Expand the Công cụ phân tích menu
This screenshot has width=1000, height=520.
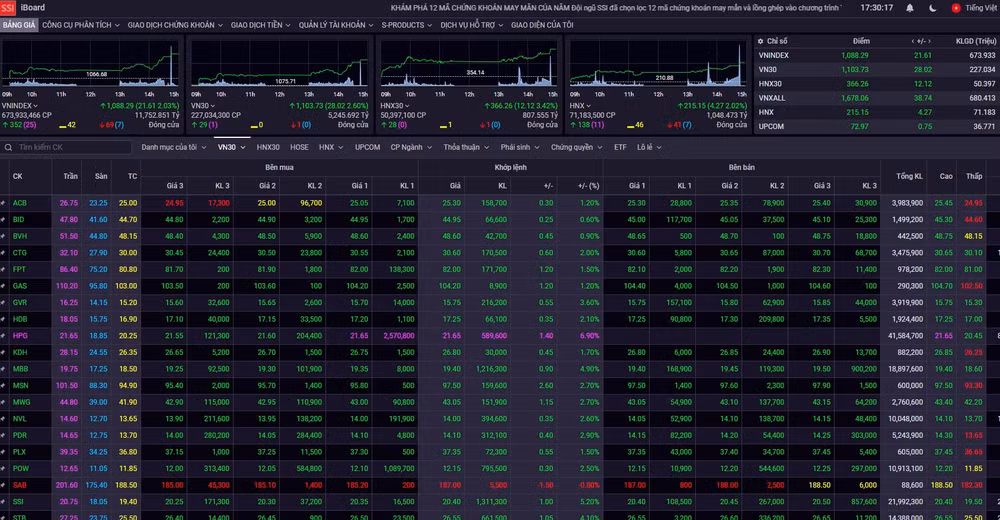[x=80, y=25]
